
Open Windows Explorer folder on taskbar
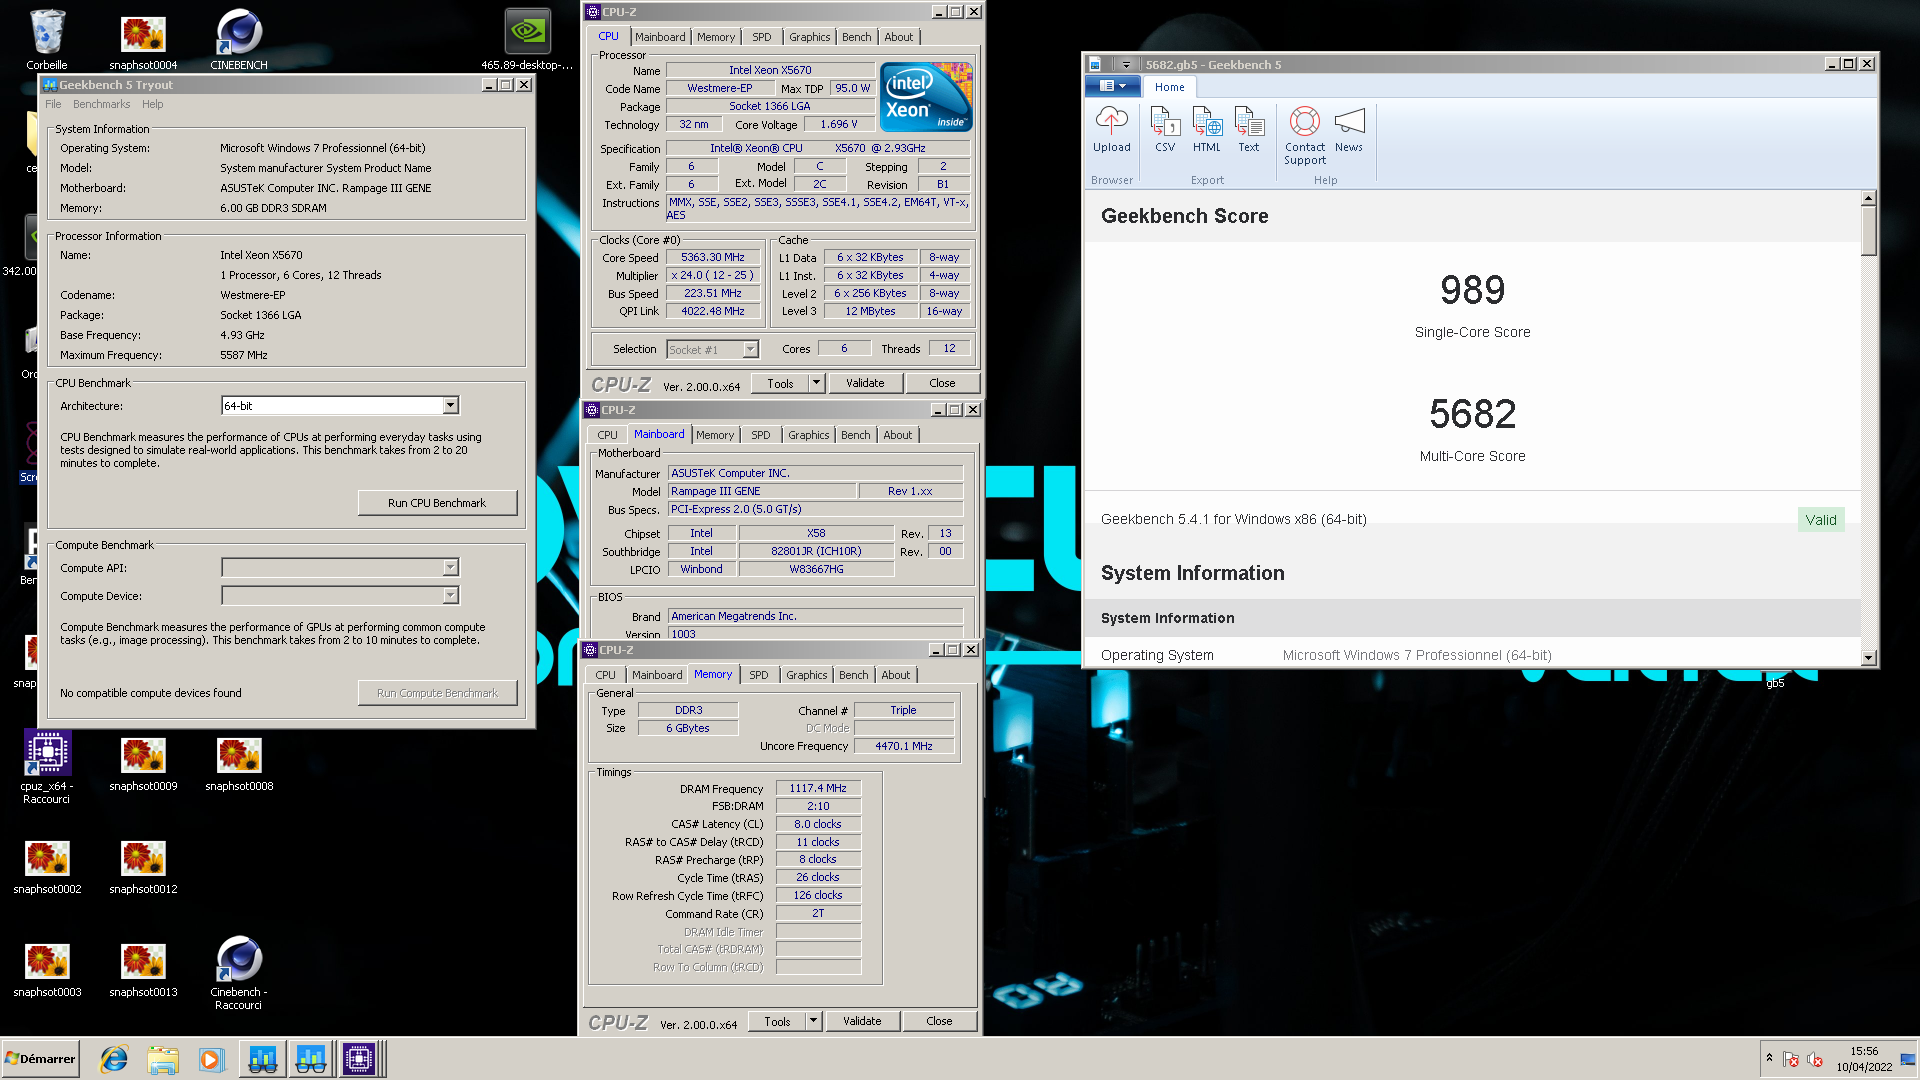pos(162,1059)
